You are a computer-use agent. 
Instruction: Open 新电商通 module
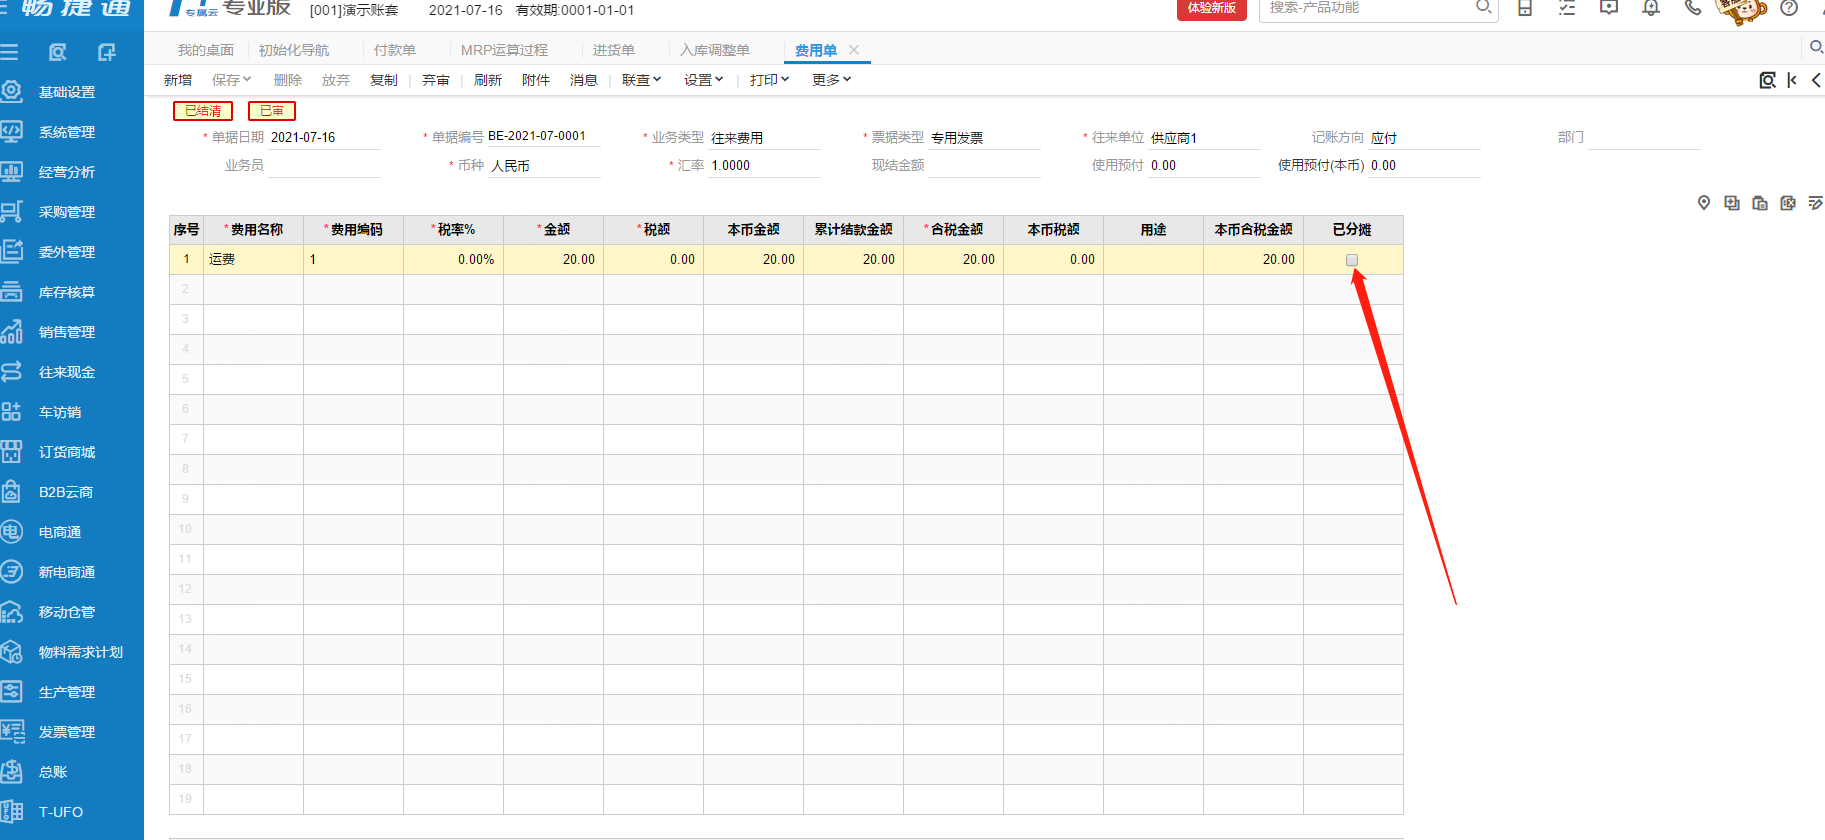coord(66,572)
